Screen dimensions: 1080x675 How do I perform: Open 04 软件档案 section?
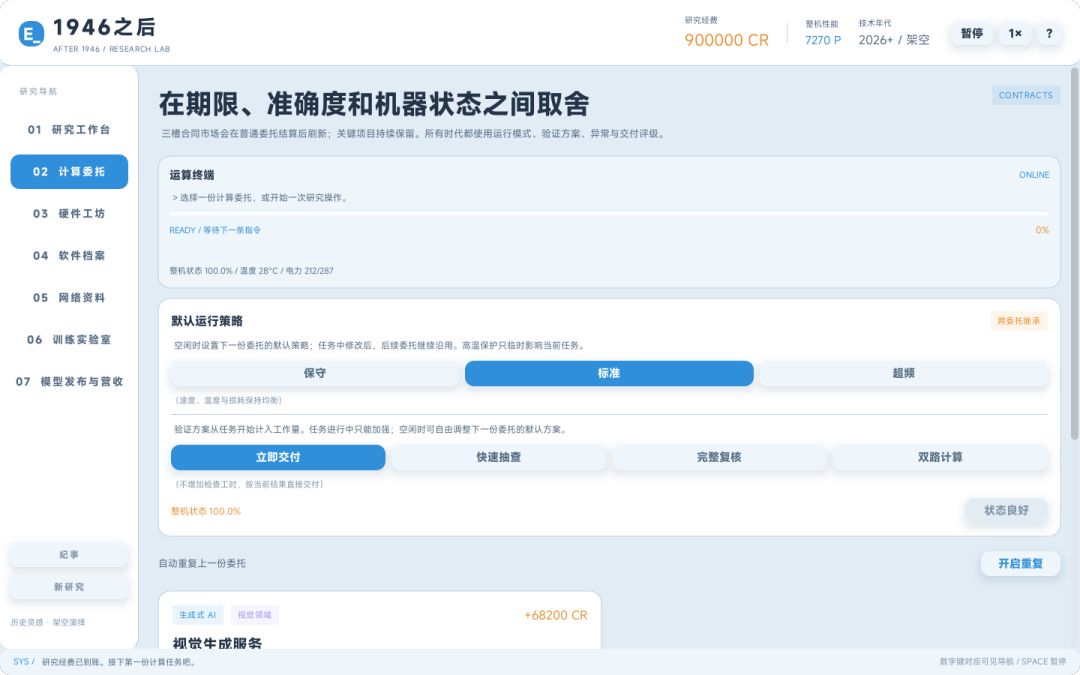(x=69, y=256)
